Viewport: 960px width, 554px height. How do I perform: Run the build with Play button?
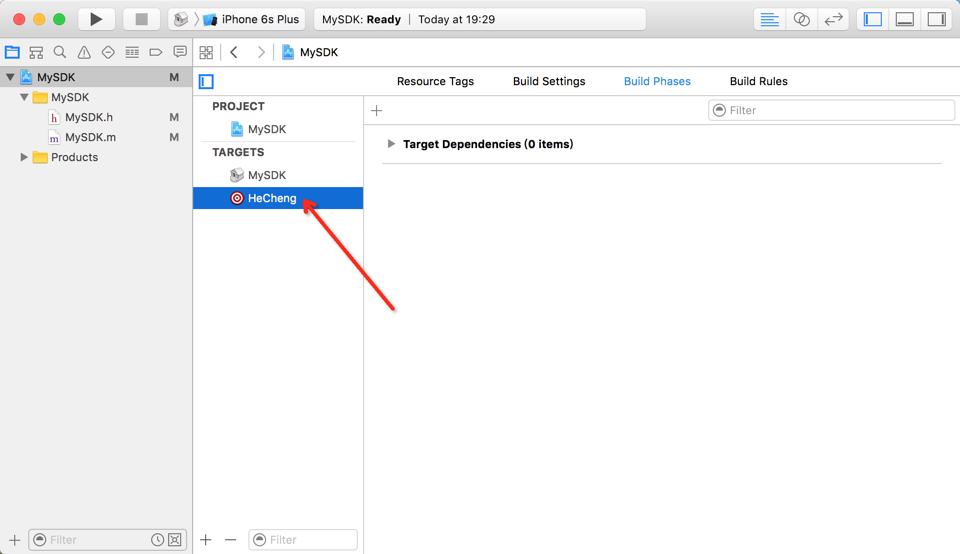click(96, 19)
